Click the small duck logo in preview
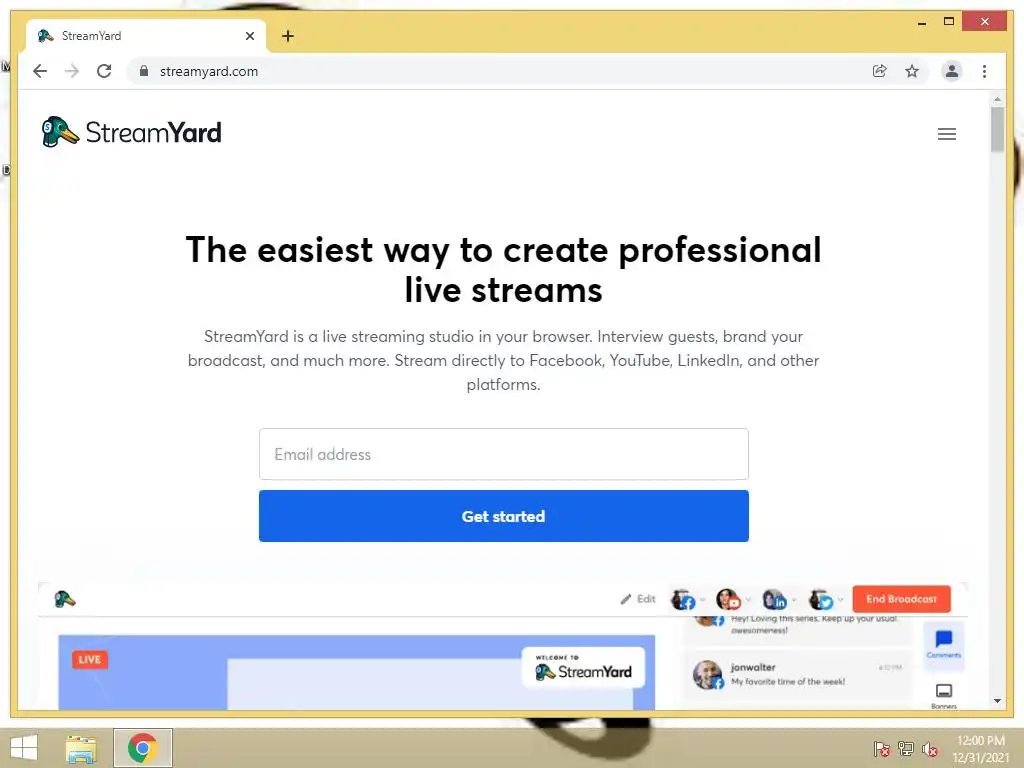Screen dimensions: 1024x768 tap(65, 599)
